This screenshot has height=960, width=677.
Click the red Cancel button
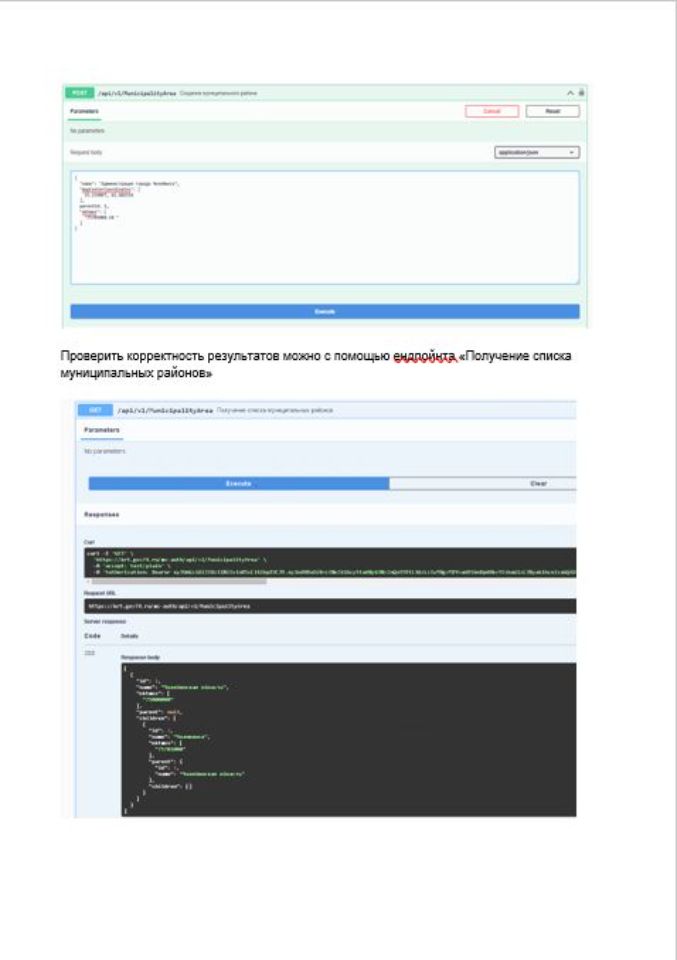[492, 111]
